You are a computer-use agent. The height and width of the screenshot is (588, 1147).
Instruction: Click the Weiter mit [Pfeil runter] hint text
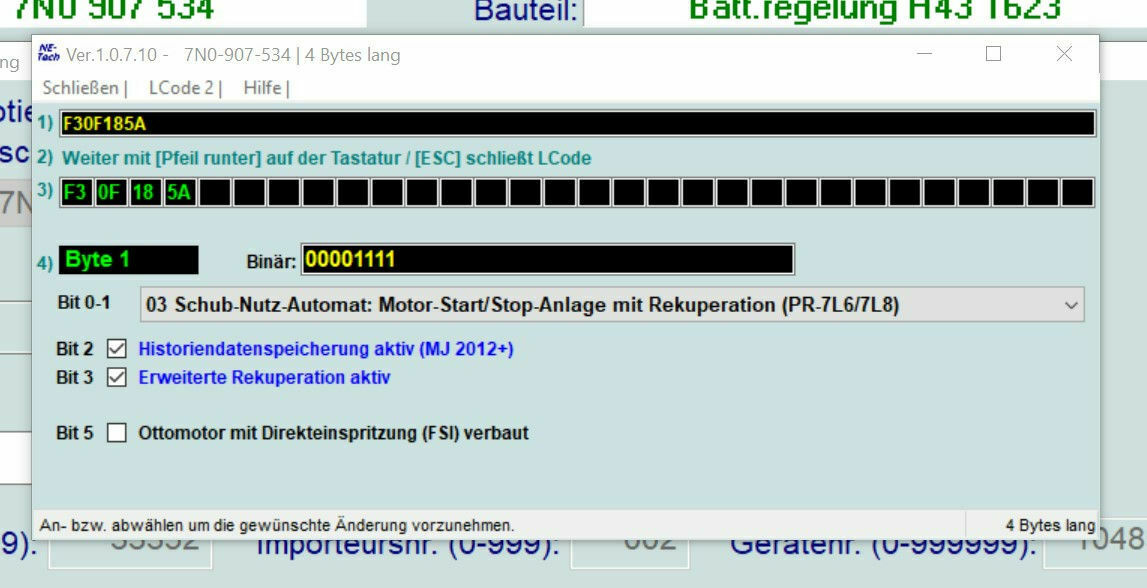(x=326, y=158)
